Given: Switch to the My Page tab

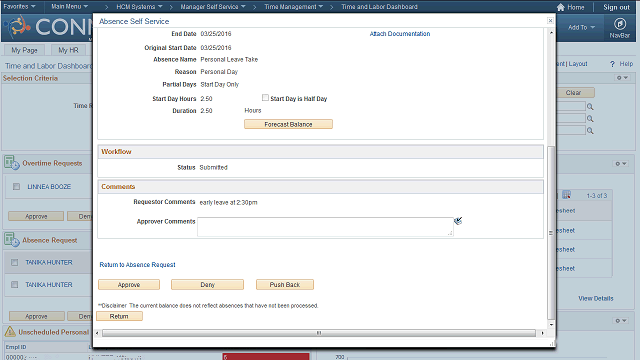Looking at the screenshot, I should (x=24, y=50).
